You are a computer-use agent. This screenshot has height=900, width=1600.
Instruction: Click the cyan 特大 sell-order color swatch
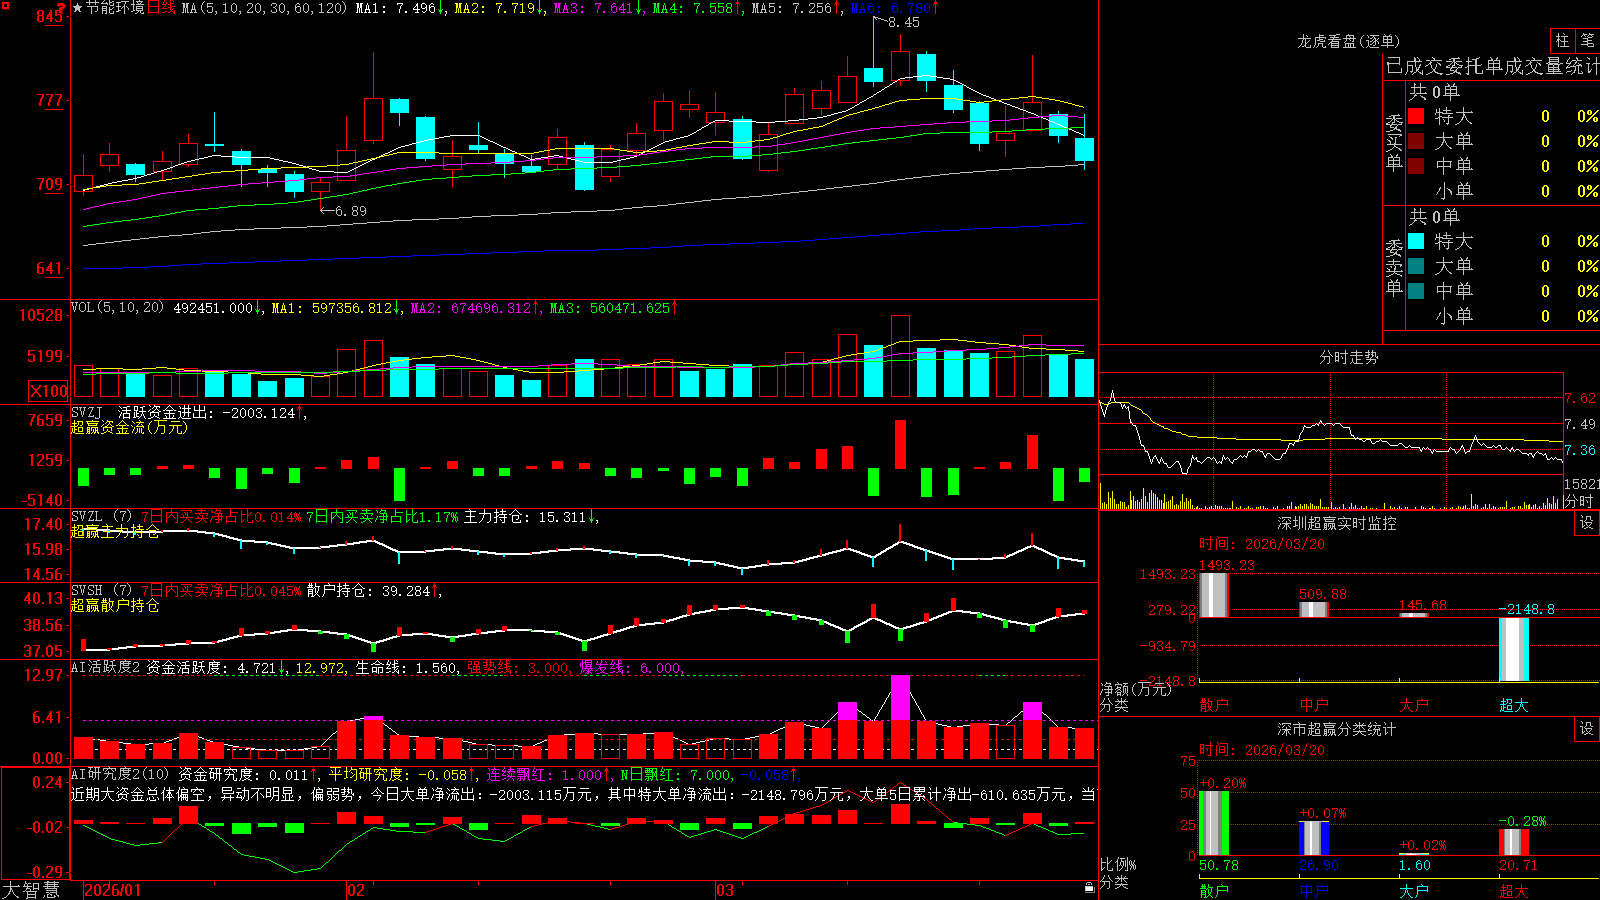coord(1416,241)
